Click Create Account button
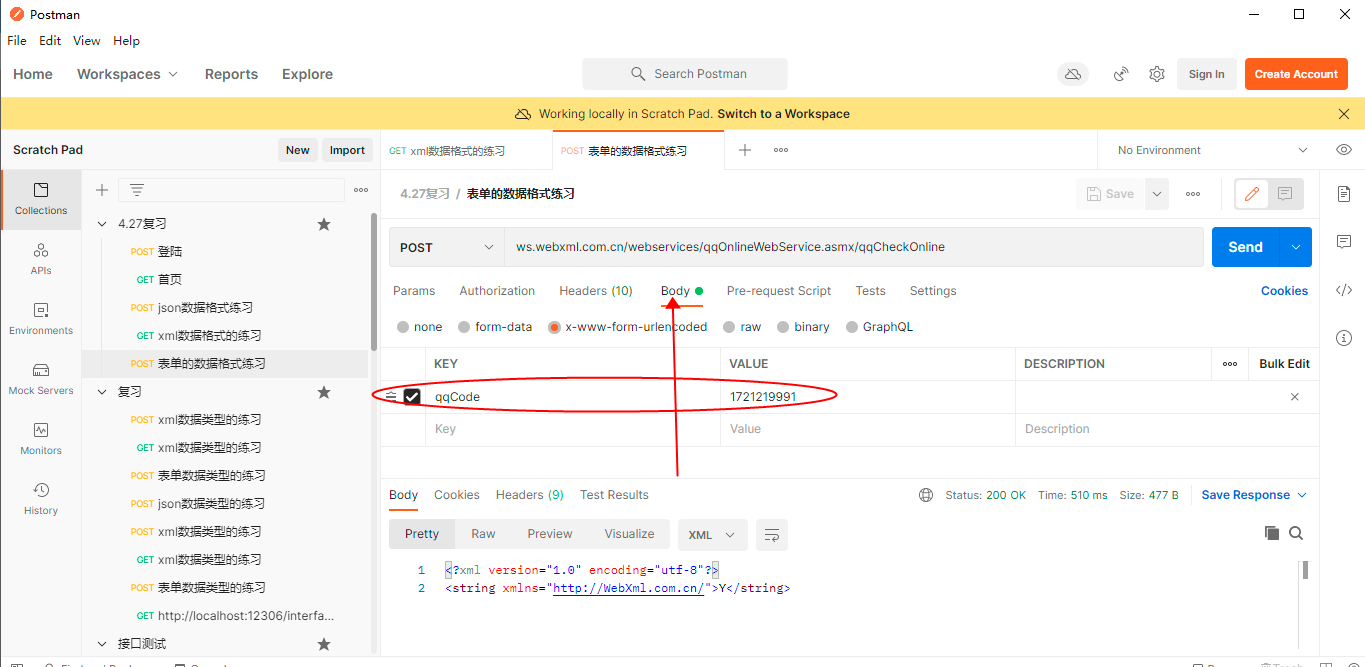The width and height of the screenshot is (1365, 667). (1296, 74)
